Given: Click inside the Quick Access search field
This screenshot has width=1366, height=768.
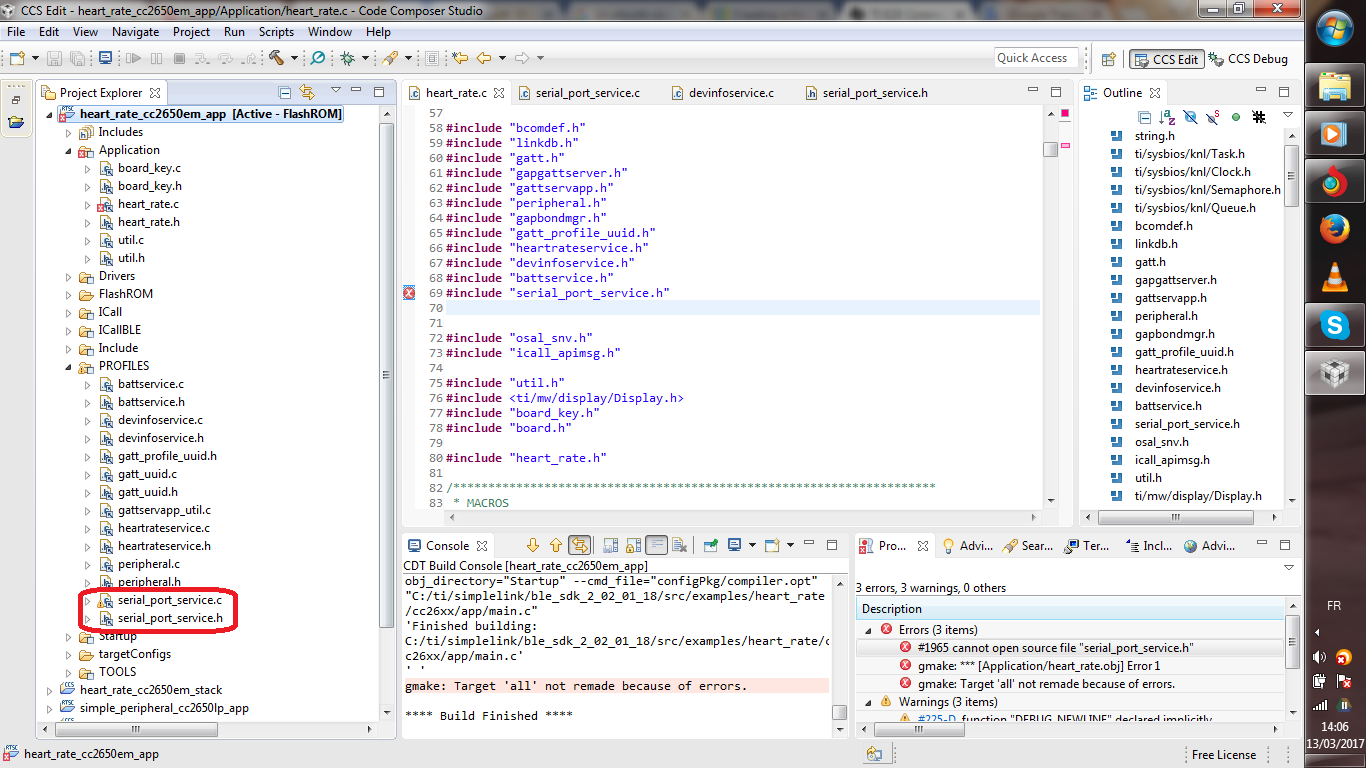Looking at the screenshot, I should [1036, 58].
